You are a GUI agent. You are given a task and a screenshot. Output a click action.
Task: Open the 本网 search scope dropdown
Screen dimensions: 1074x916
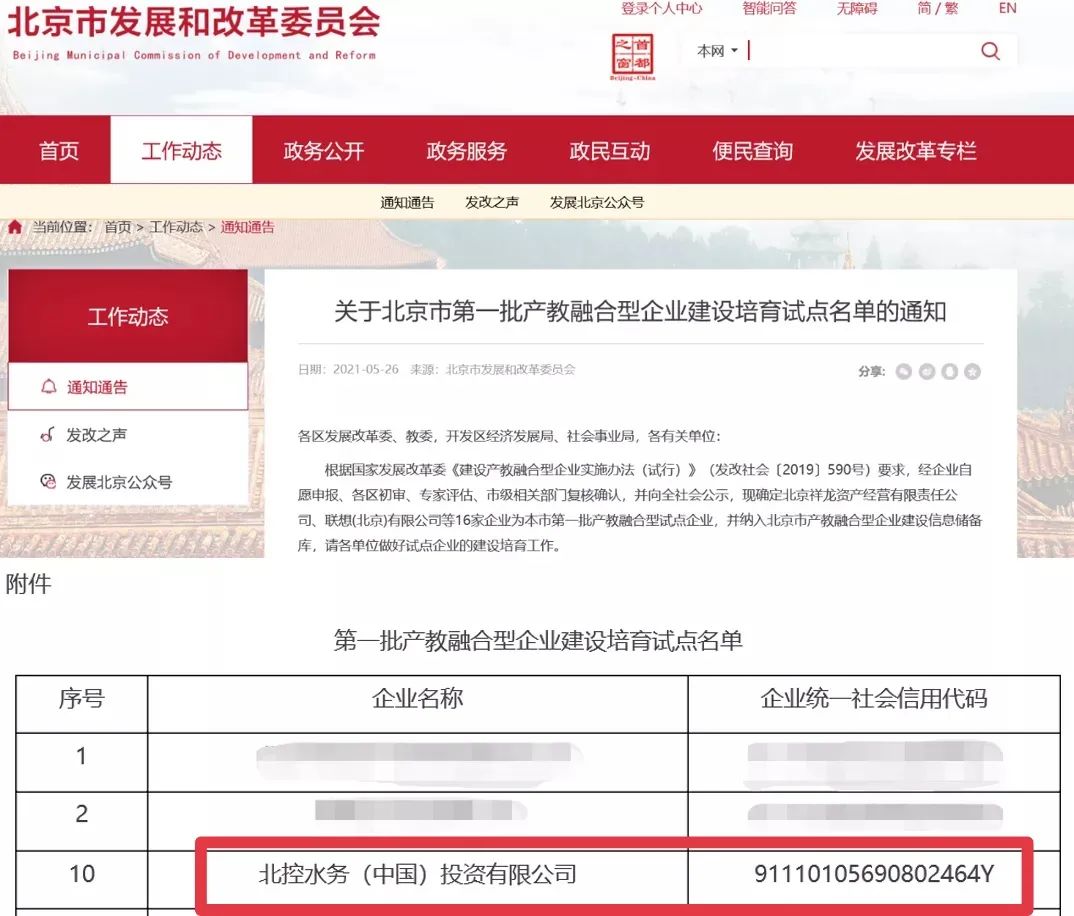pyautogui.click(x=717, y=51)
